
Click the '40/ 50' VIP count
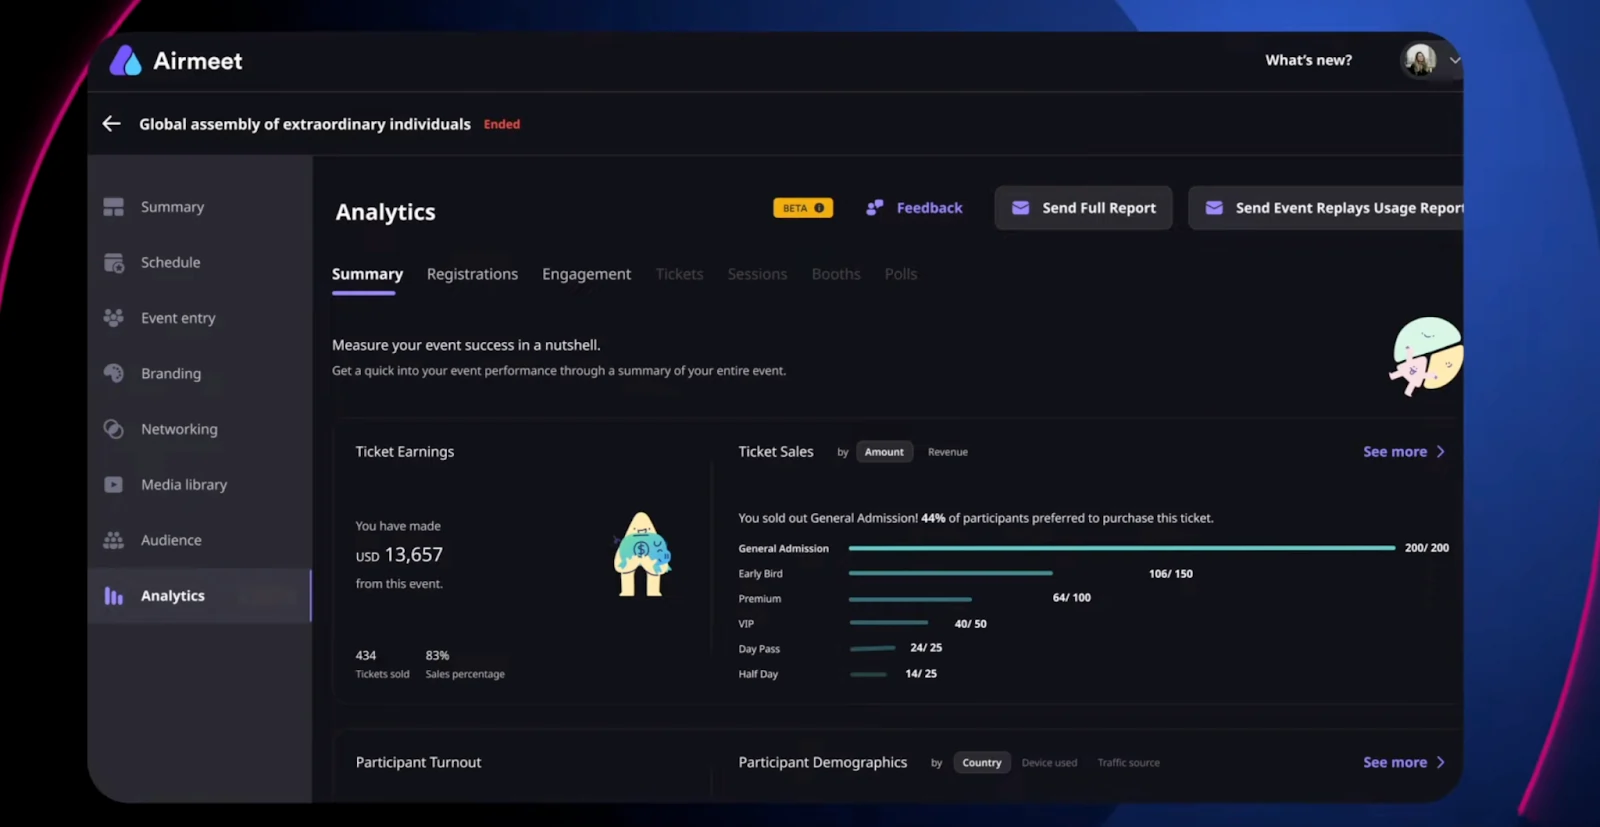[x=970, y=624]
